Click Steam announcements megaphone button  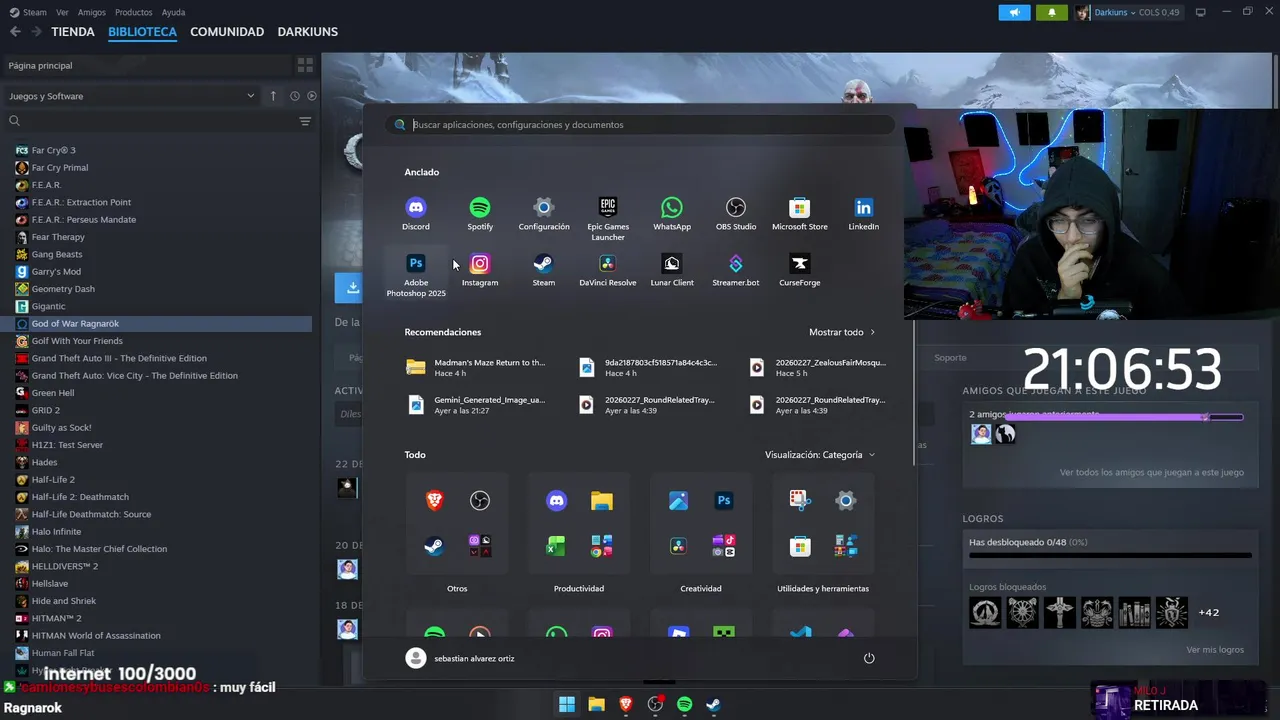pos(1014,12)
